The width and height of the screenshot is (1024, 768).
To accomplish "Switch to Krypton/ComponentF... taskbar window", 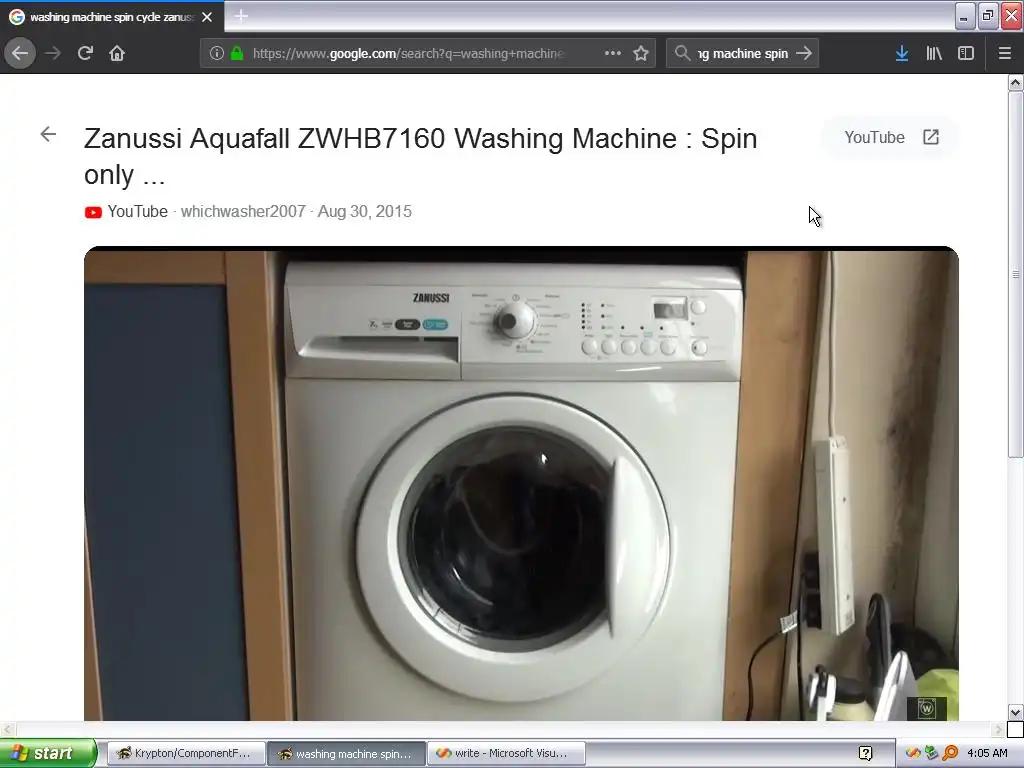I will click(x=186, y=753).
